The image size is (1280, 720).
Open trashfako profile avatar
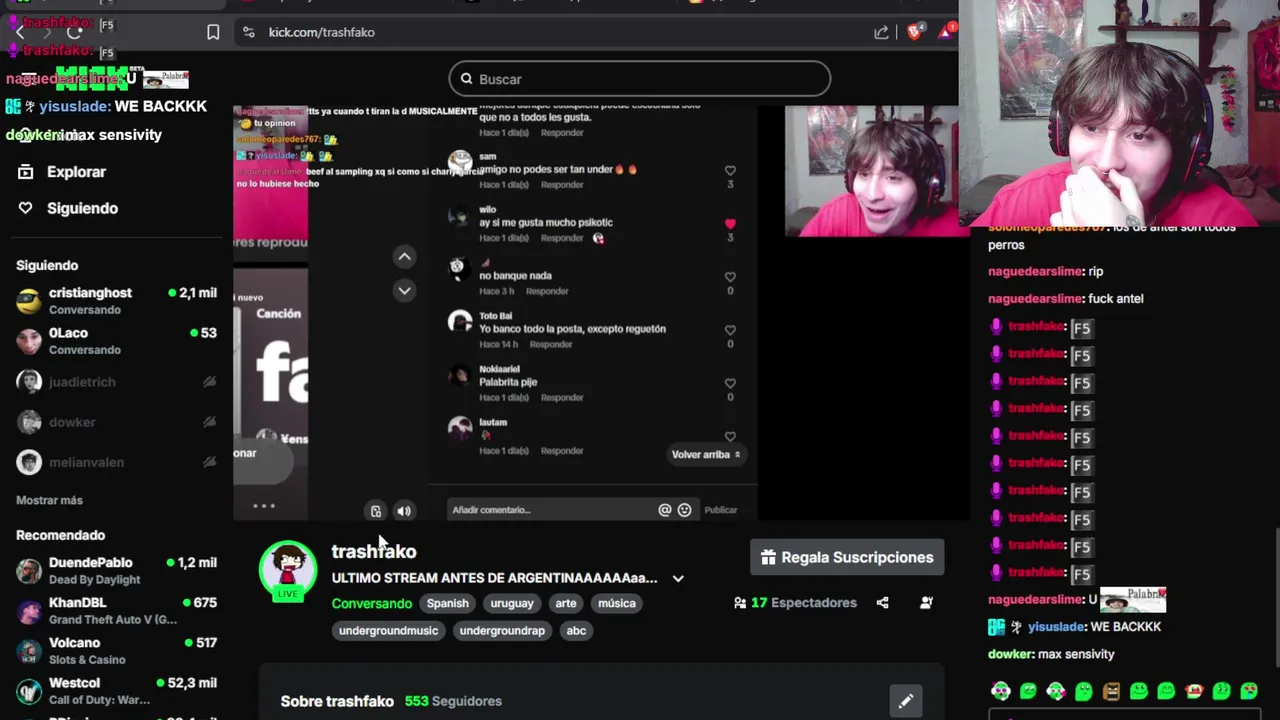pyautogui.click(x=288, y=569)
